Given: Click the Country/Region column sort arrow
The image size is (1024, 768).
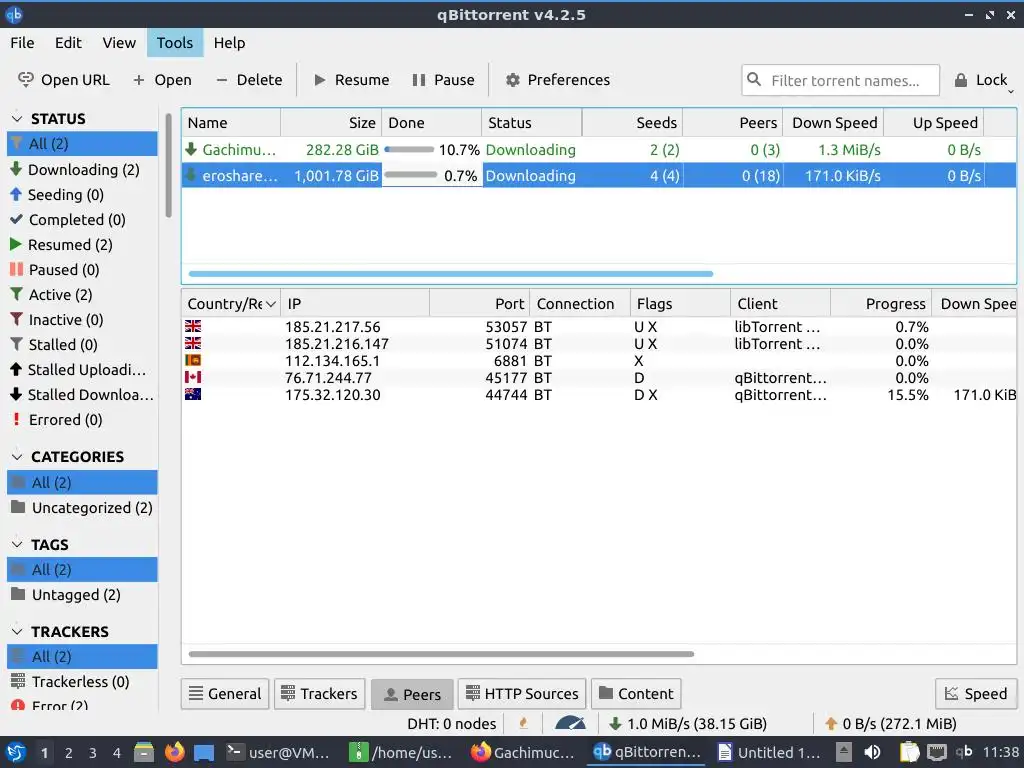Looking at the screenshot, I should (270, 304).
